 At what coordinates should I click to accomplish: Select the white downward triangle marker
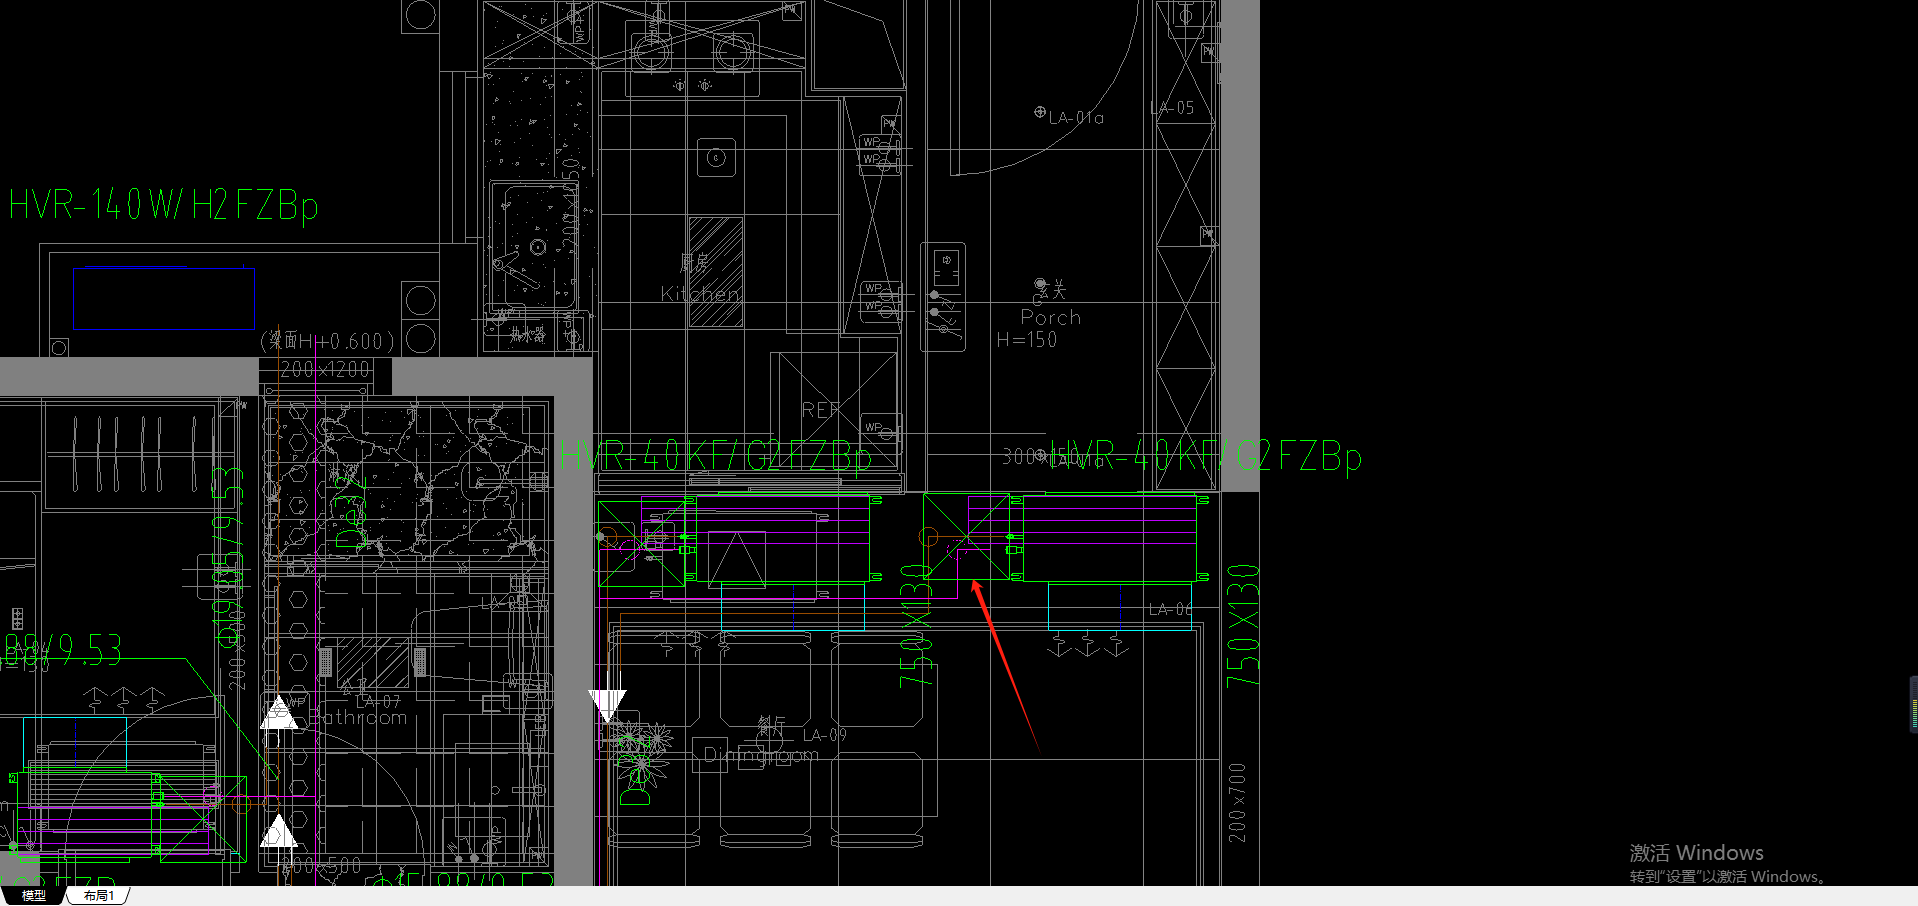[x=607, y=705]
